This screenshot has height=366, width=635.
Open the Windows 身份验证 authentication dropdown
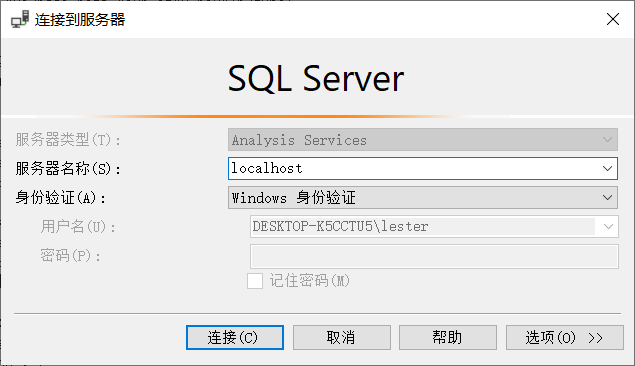coord(423,198)
